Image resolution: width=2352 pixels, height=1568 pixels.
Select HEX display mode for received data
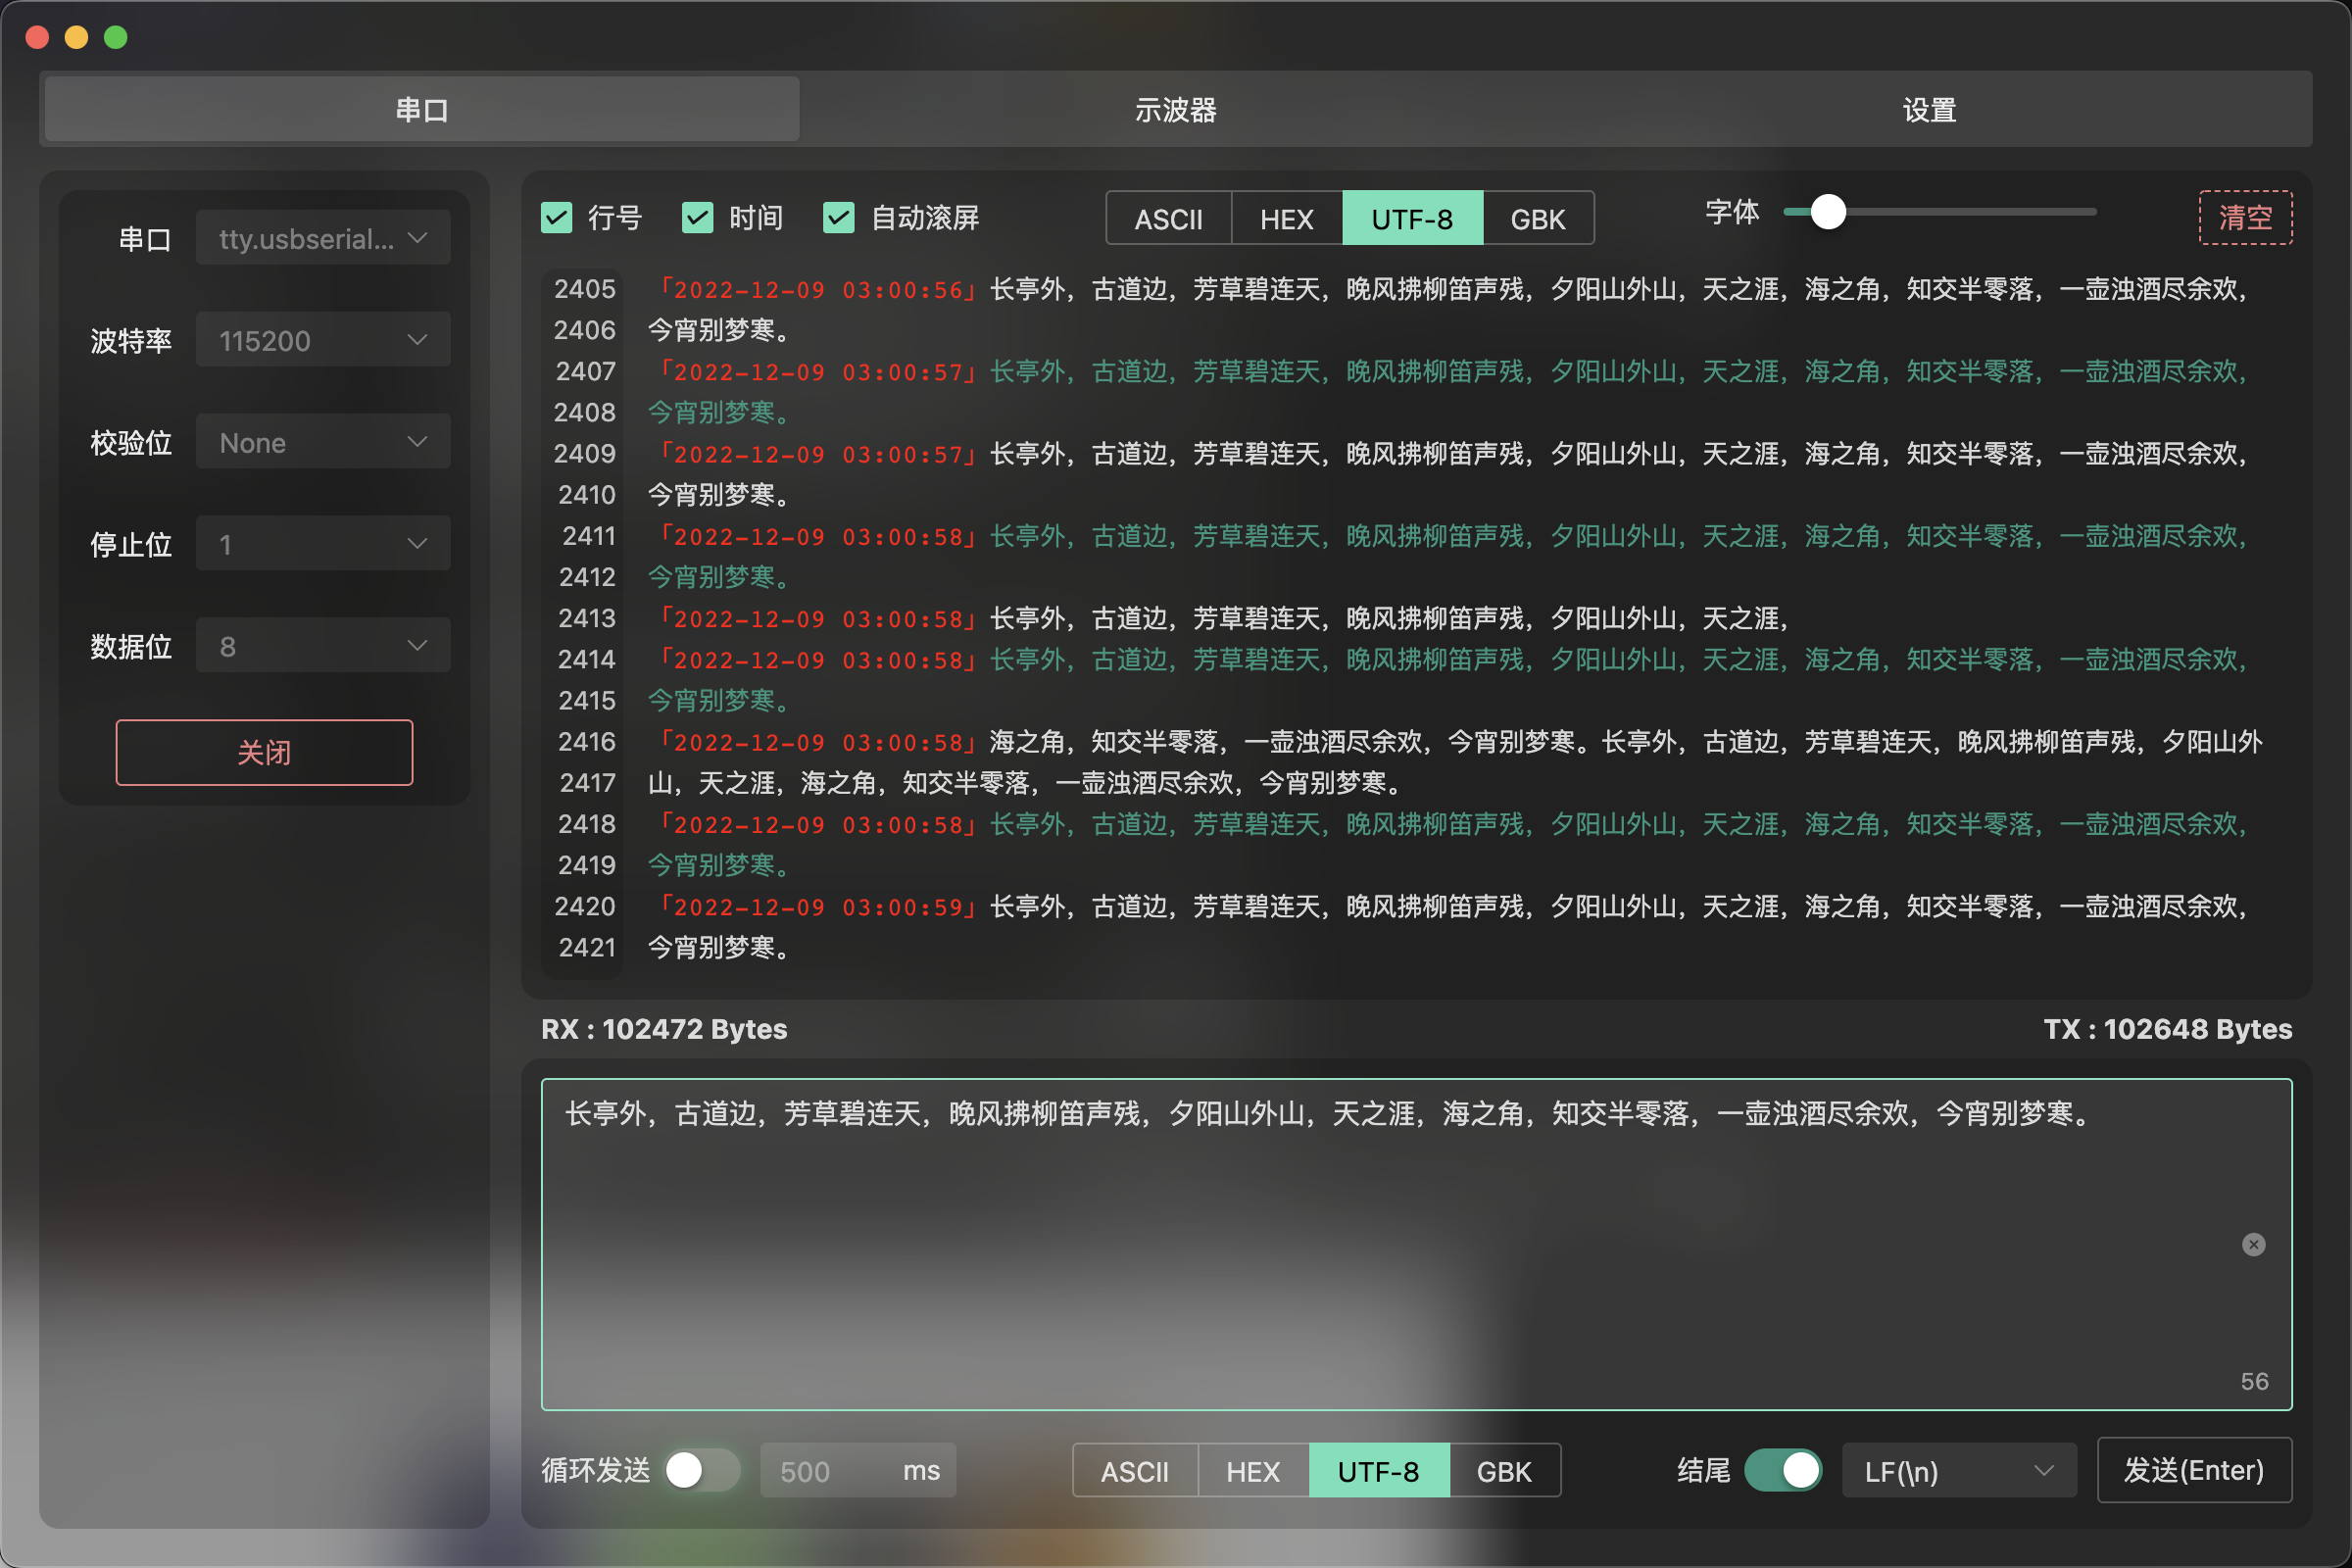pyautogui.click(x=1285, y=218)
